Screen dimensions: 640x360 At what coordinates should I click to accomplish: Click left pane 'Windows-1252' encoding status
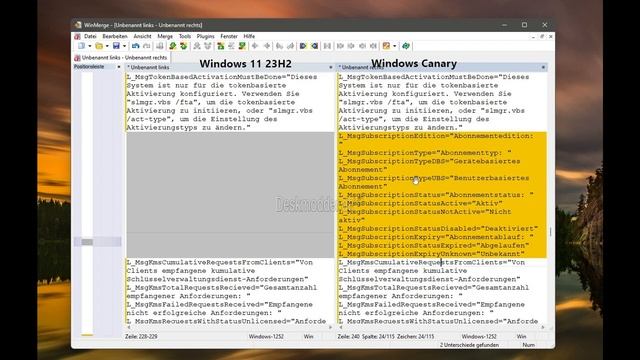[x=266, y=336]
